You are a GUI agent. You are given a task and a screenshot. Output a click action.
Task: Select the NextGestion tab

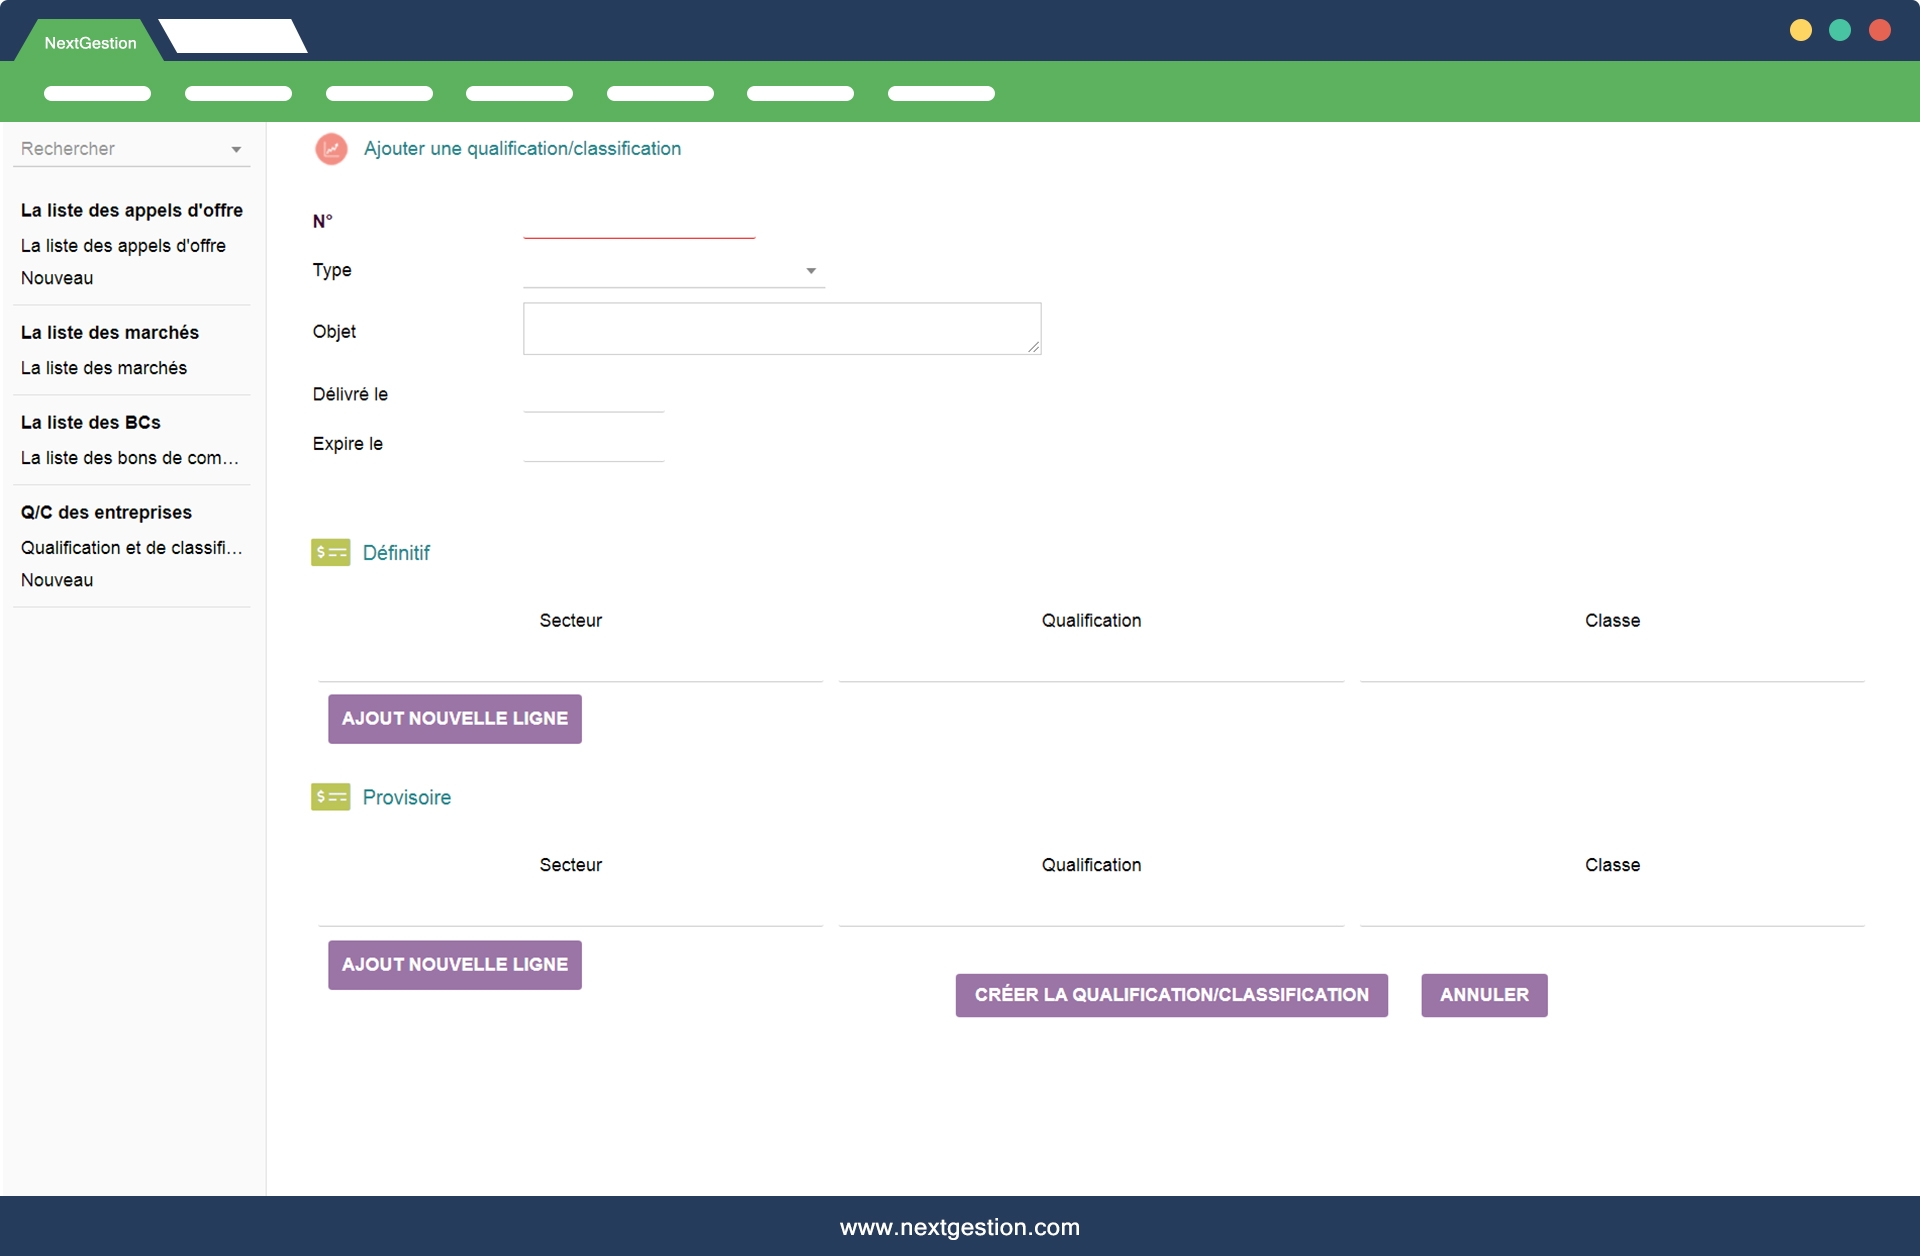pos(90,43)
